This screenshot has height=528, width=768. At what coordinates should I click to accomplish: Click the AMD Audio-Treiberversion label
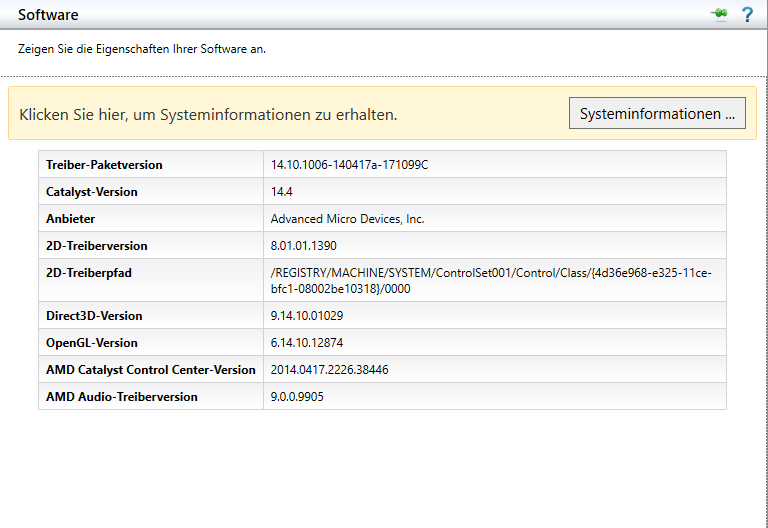[122, 396]
